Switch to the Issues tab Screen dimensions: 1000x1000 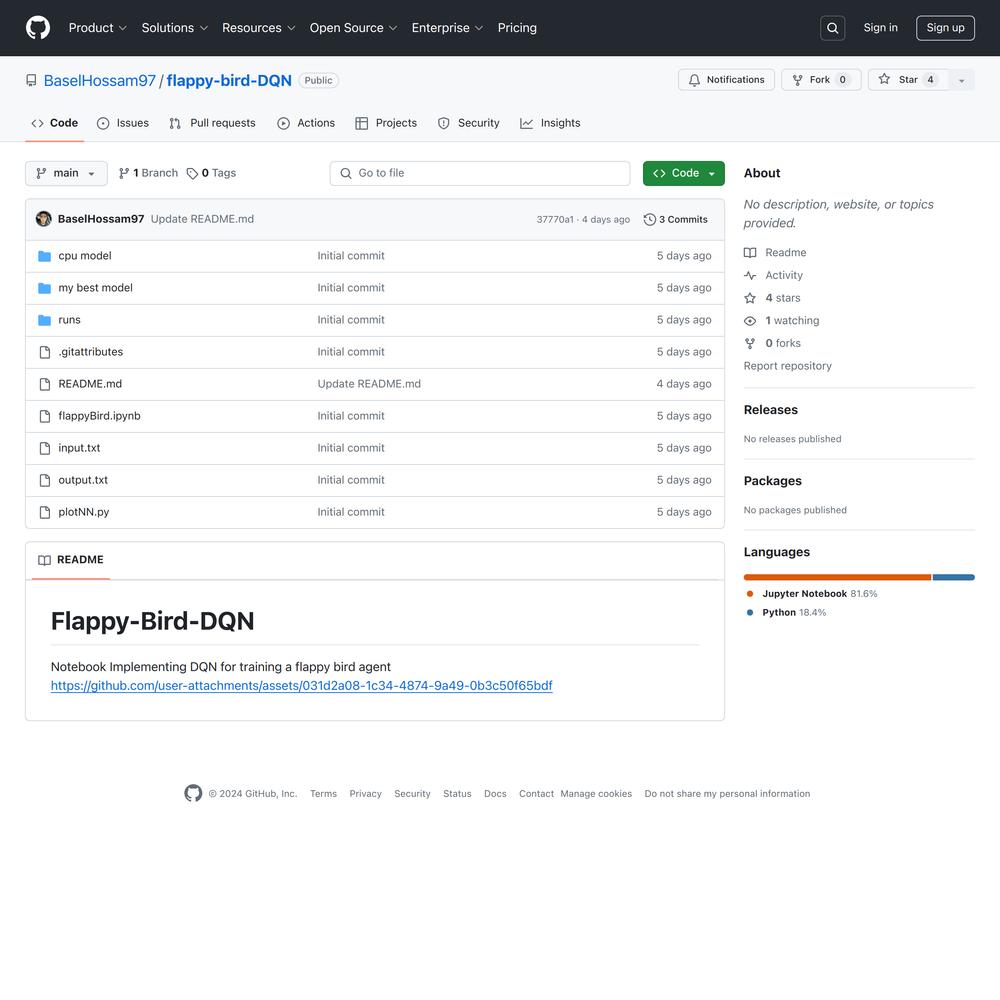pos(122,123)
